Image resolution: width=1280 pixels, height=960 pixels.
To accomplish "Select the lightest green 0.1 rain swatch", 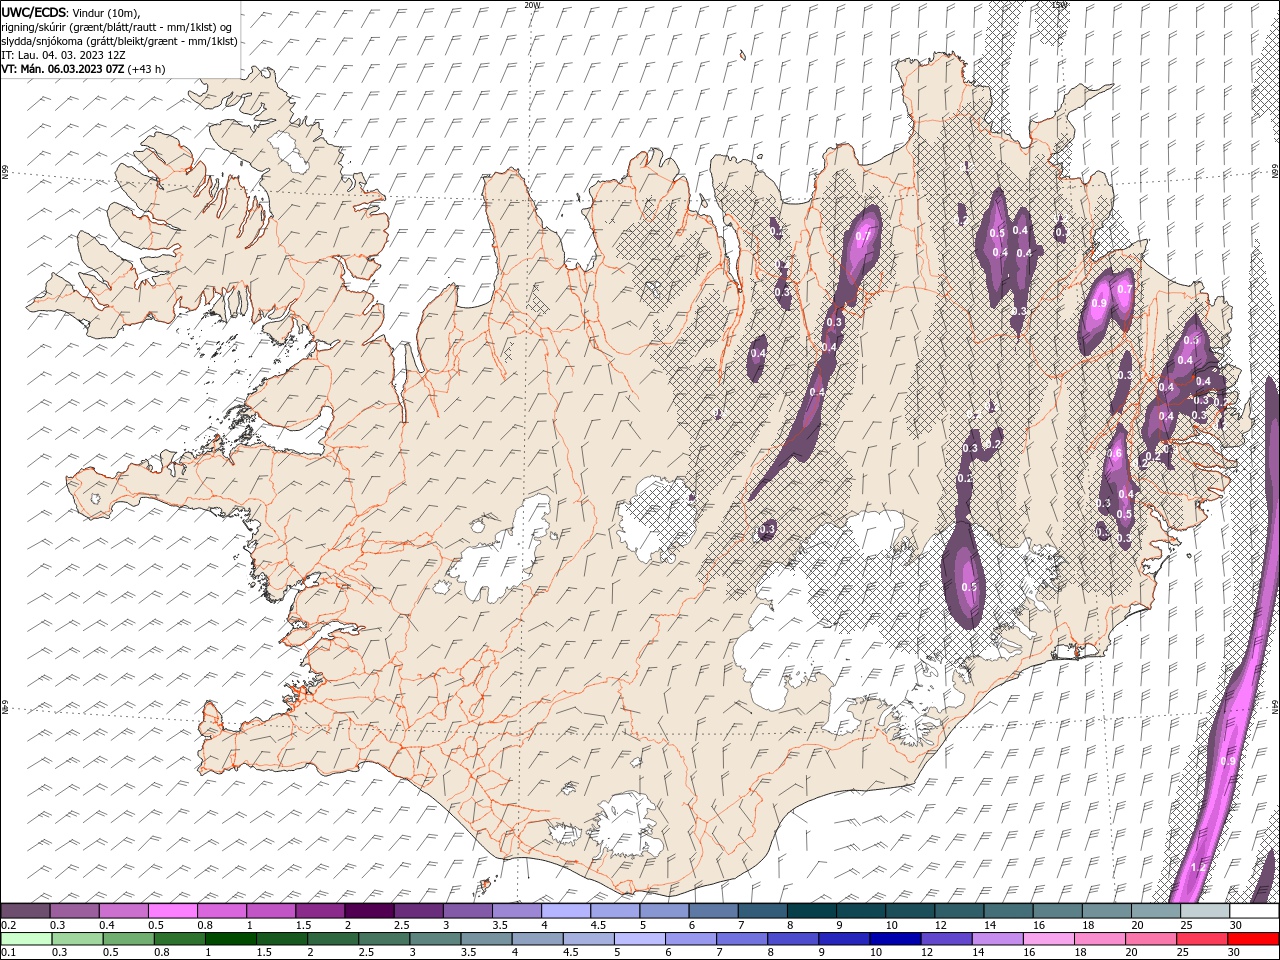I will [26, 938].
